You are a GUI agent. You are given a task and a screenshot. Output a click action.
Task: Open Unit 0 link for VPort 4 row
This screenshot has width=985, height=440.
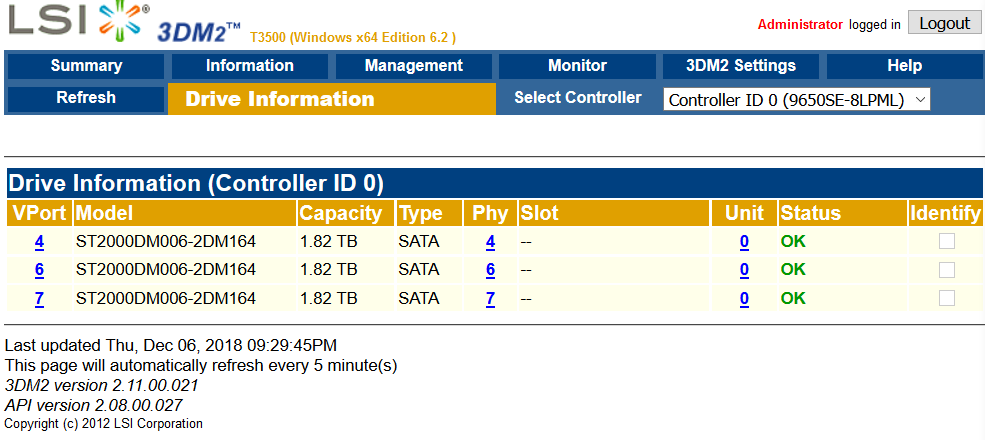pyautogui.click(x=744, y=242)
